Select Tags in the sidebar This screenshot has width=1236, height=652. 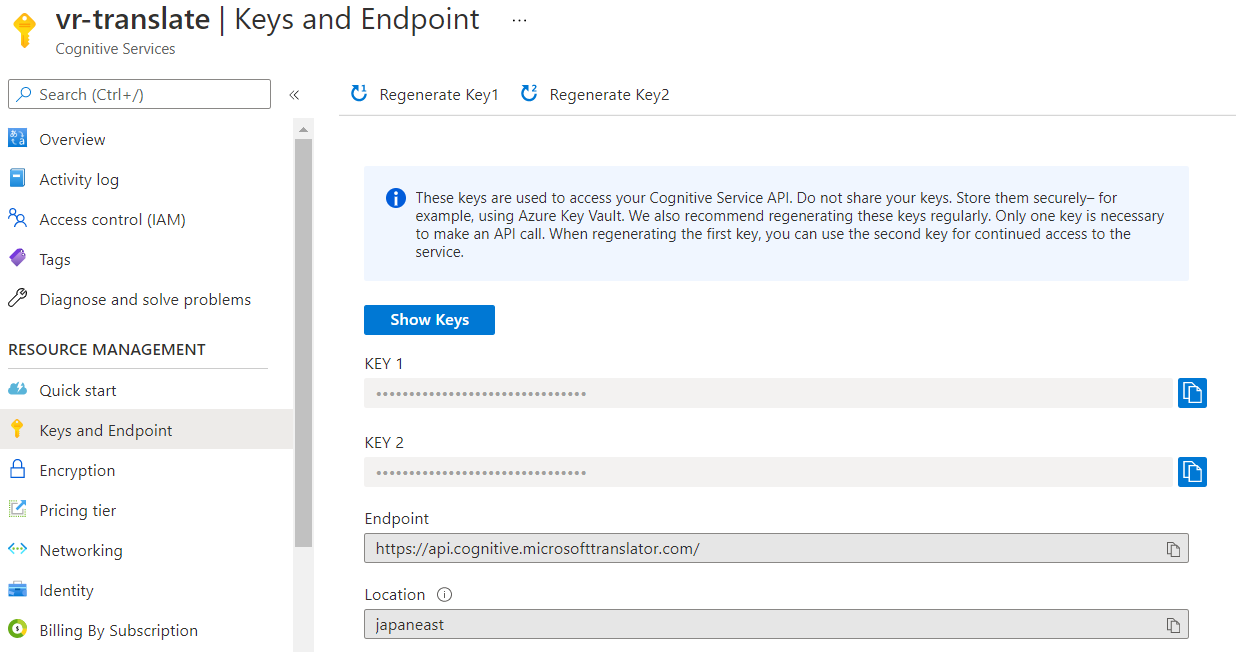point(55,260)
